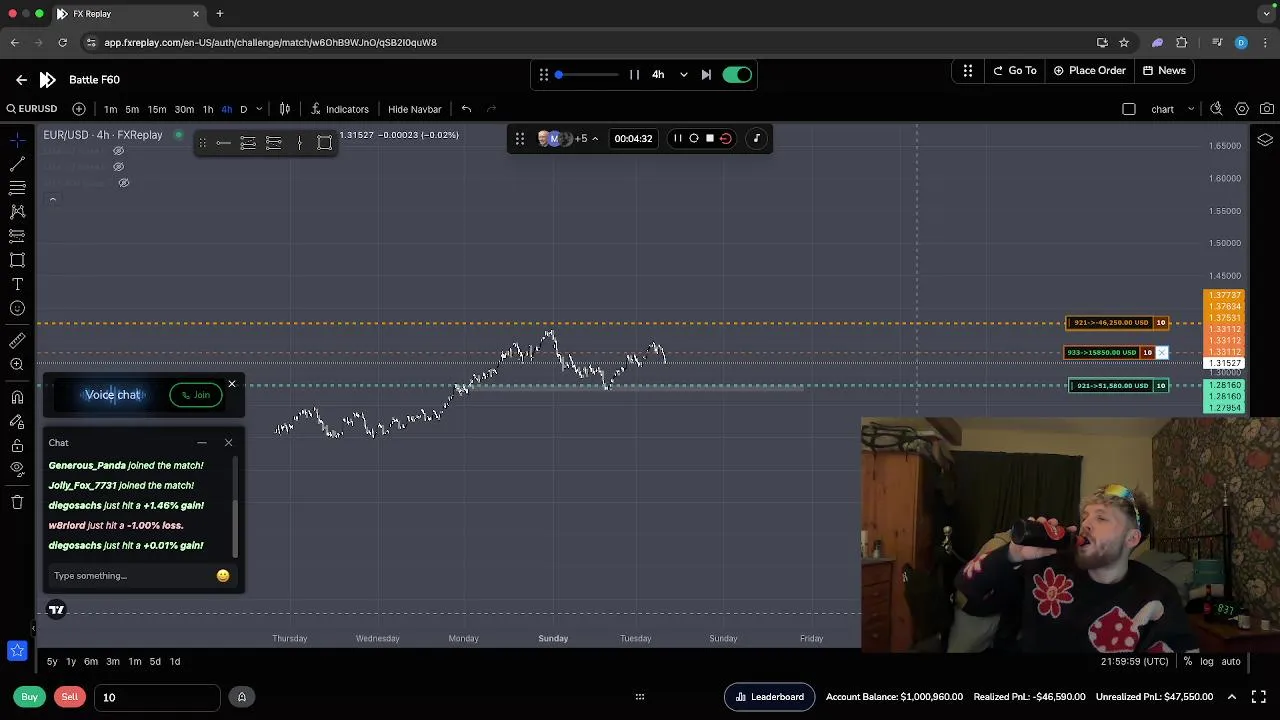The height and width of the screenshot is (720, 1280).
Task: Toggle visibility of third indicator eye
Action: (x=124, y=183)
